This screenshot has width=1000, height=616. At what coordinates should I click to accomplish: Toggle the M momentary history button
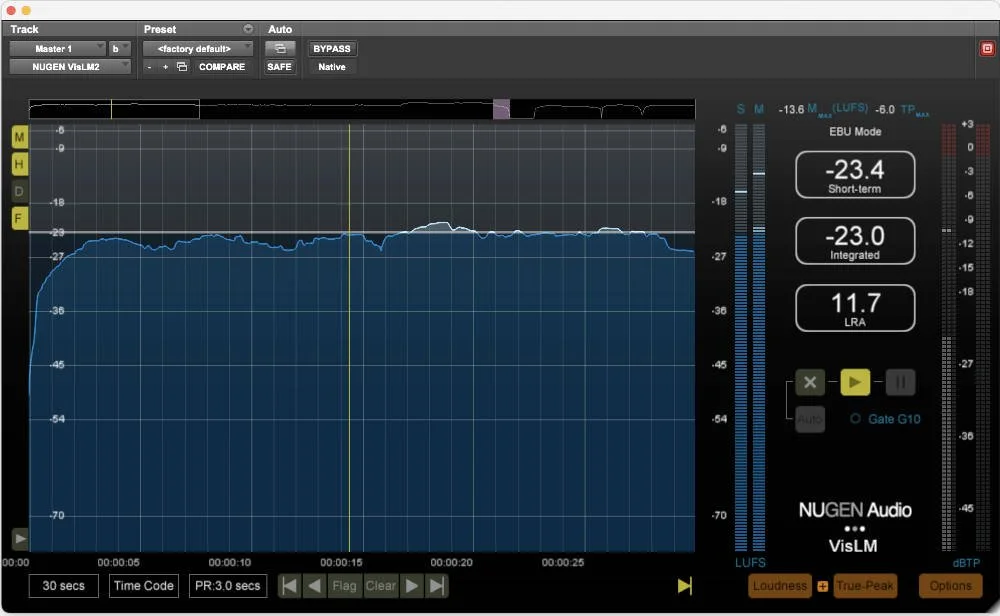[x=20, y=137]
